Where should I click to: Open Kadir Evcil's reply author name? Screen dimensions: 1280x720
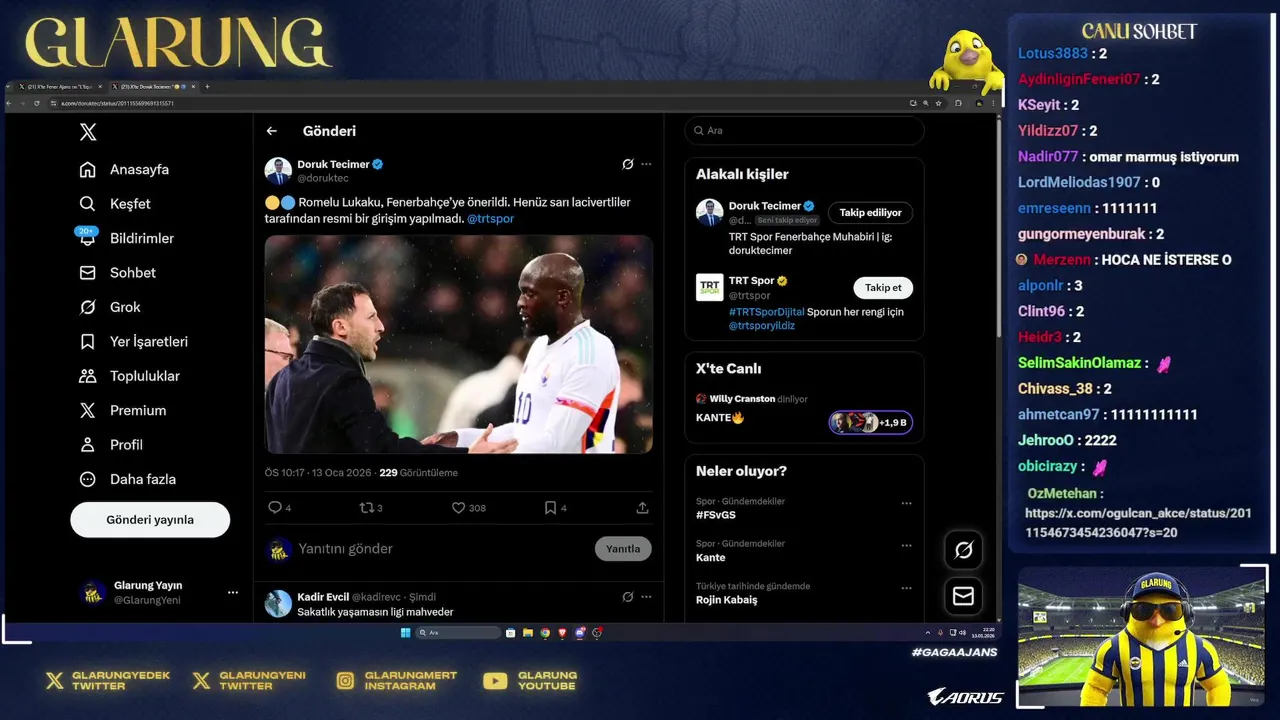coord(323,597)
